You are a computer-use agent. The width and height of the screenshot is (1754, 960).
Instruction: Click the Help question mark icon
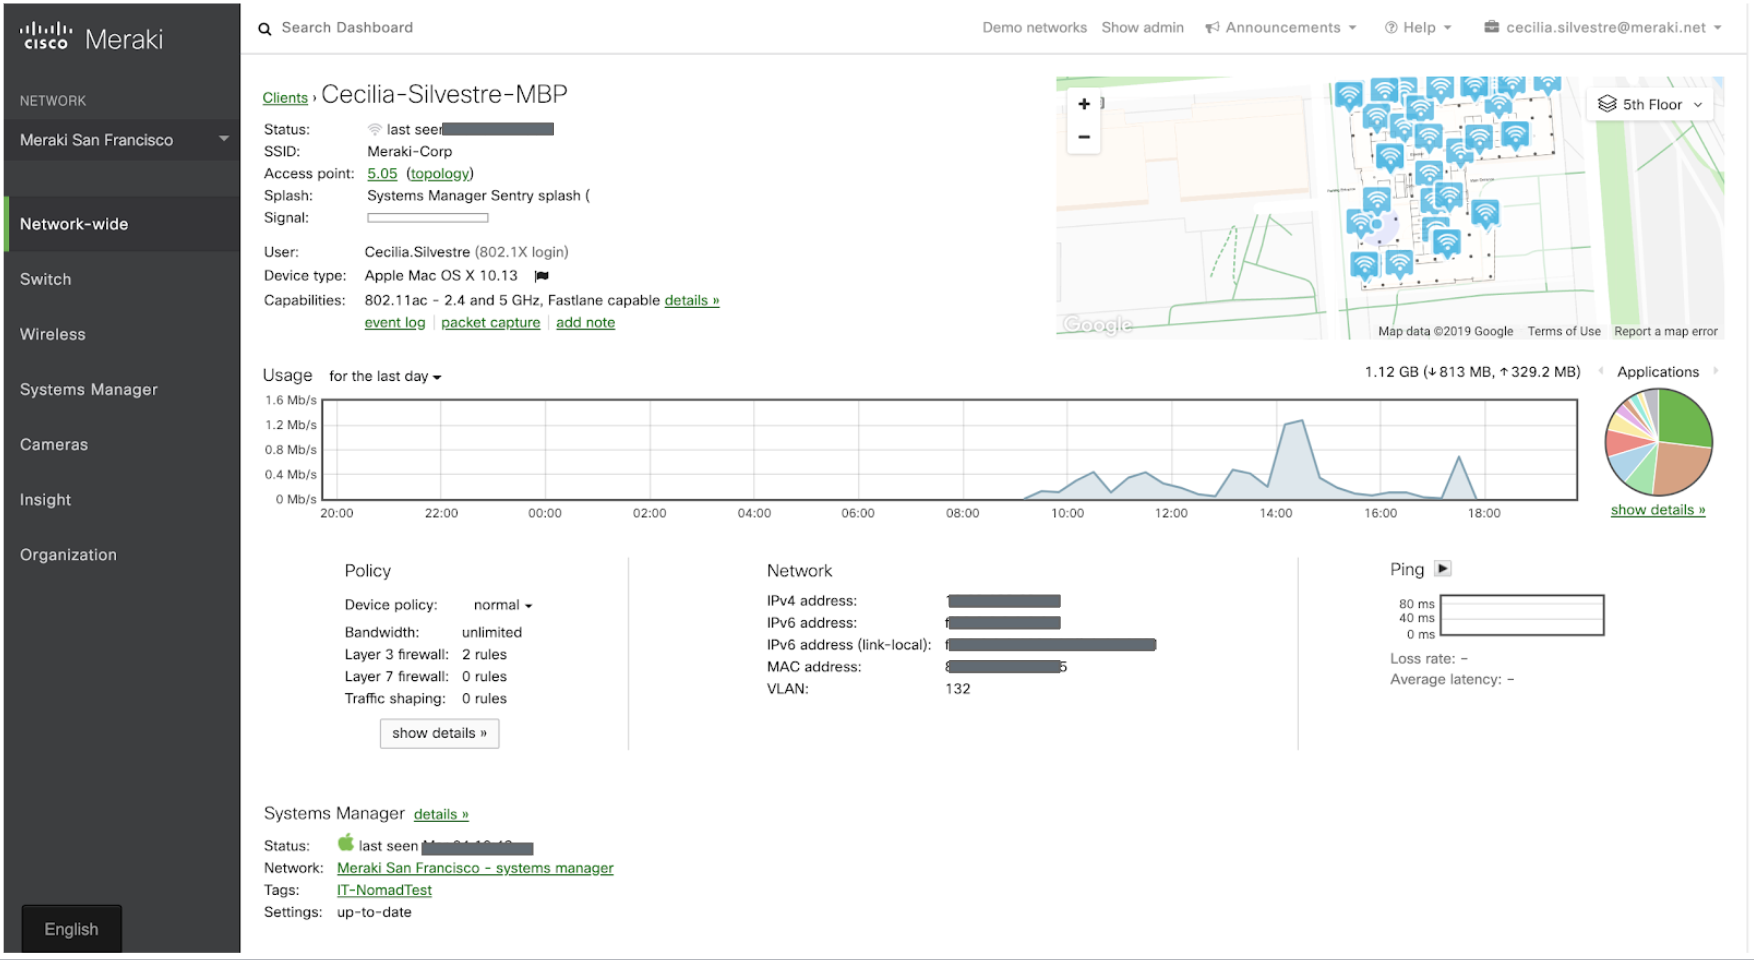(1390, 27)
